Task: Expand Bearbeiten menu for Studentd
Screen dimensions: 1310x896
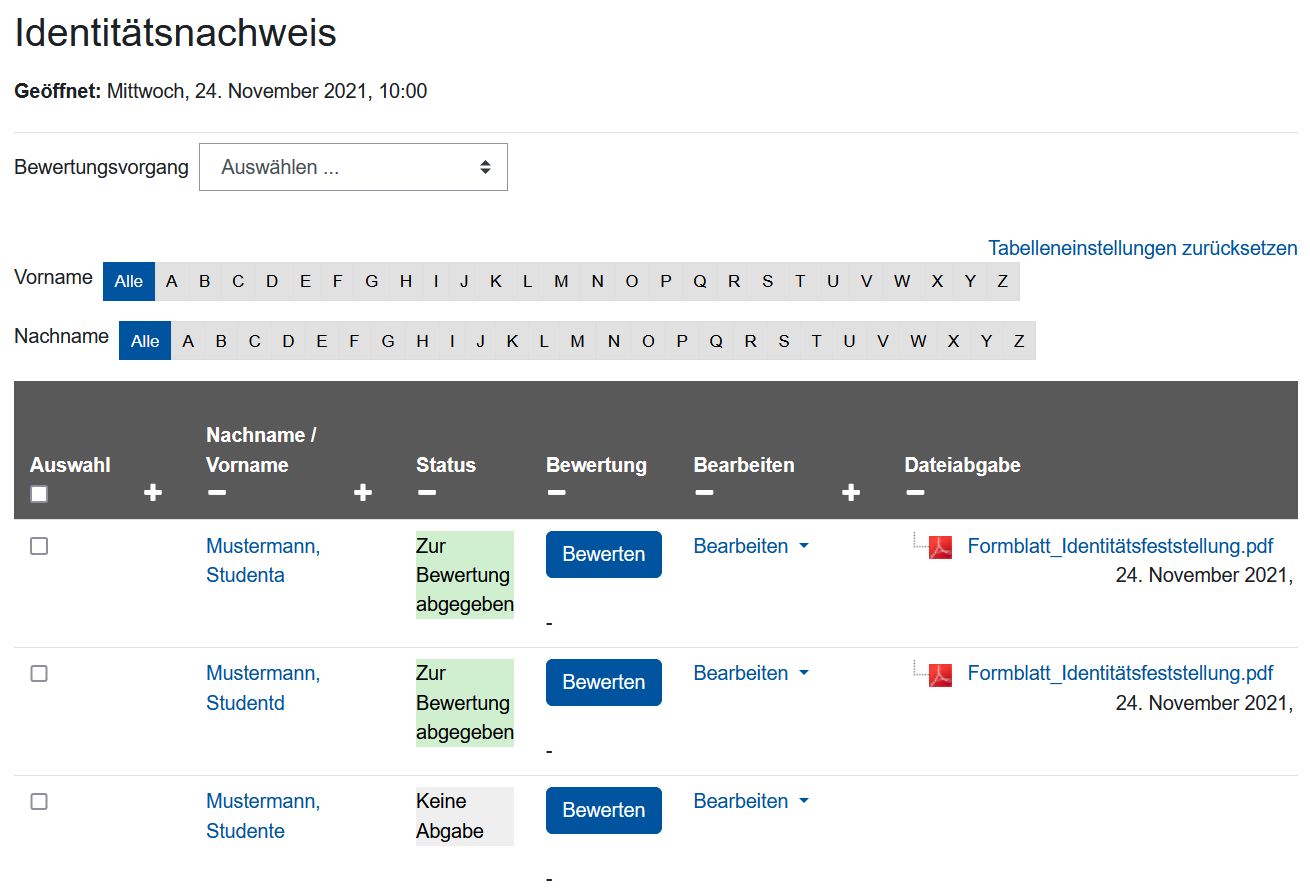Action: (x=751, y=673)
